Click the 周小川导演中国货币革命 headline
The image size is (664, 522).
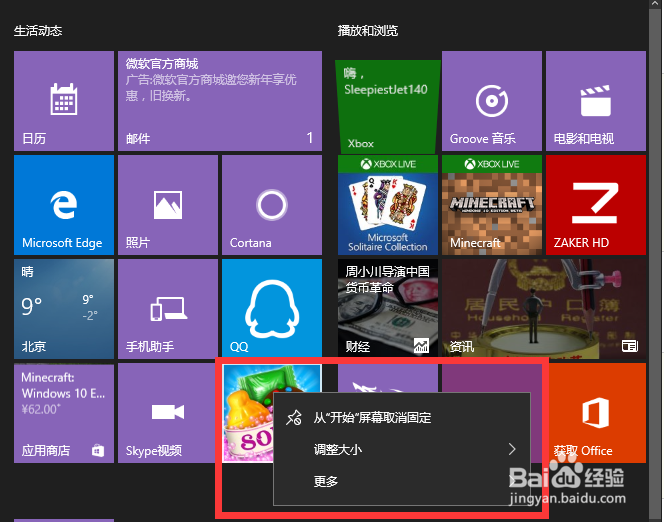pos(387,279)
